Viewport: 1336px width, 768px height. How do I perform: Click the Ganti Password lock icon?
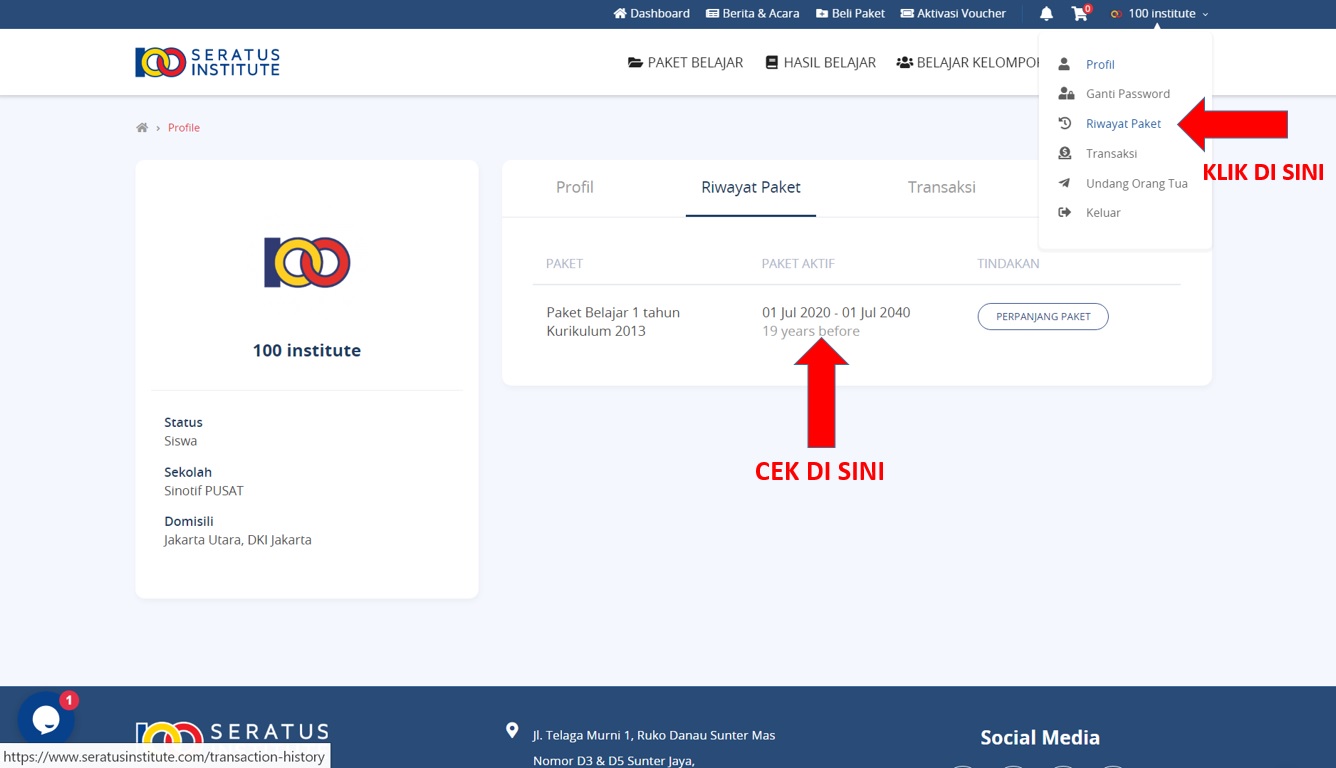[x=1066, y=94]
